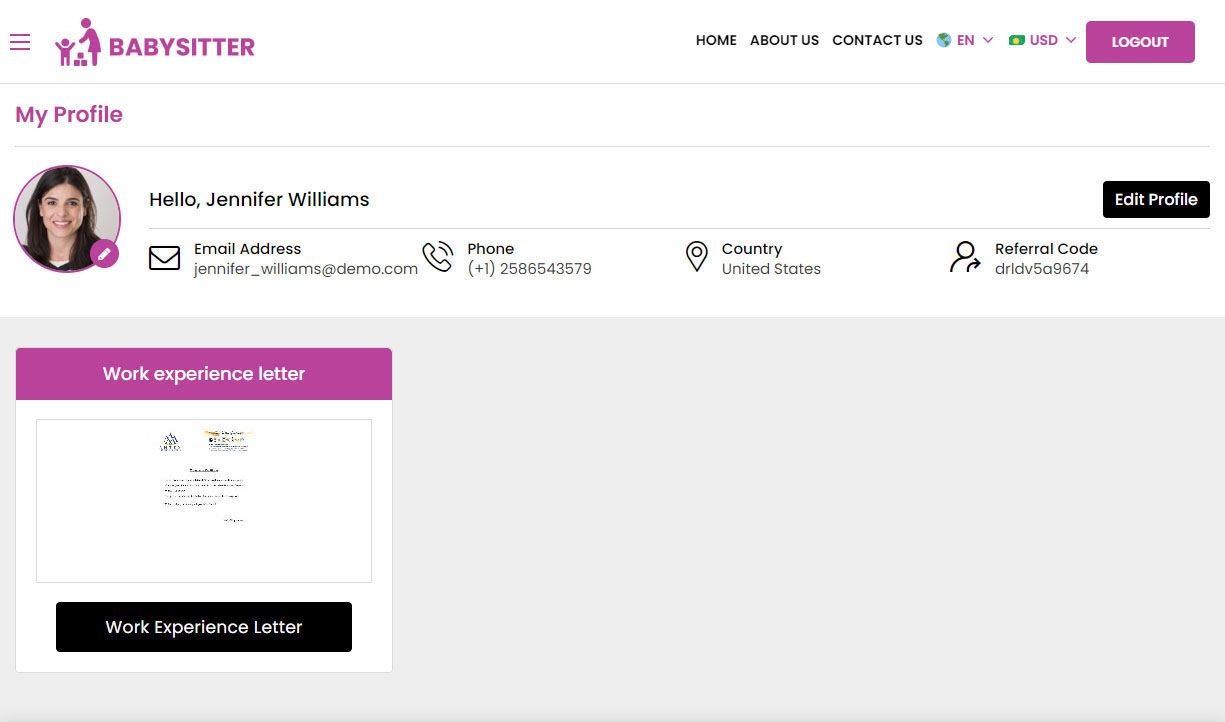Click the black Work Experience Letter button
1225x722 pixels.
tap(204, 627)
